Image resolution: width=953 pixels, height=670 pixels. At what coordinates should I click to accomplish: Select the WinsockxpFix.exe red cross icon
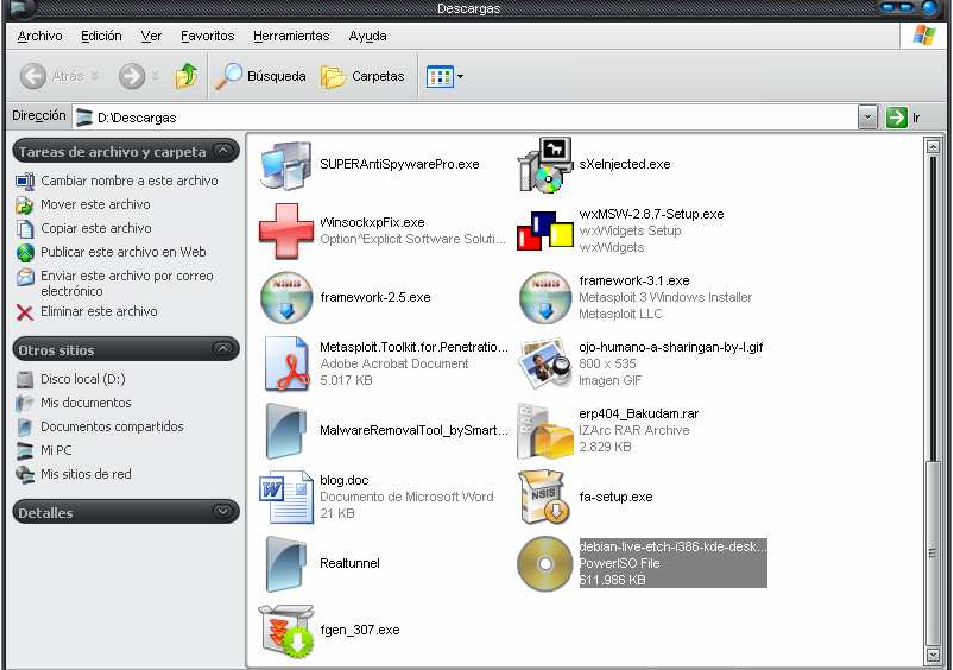click(x=285, y=231)
